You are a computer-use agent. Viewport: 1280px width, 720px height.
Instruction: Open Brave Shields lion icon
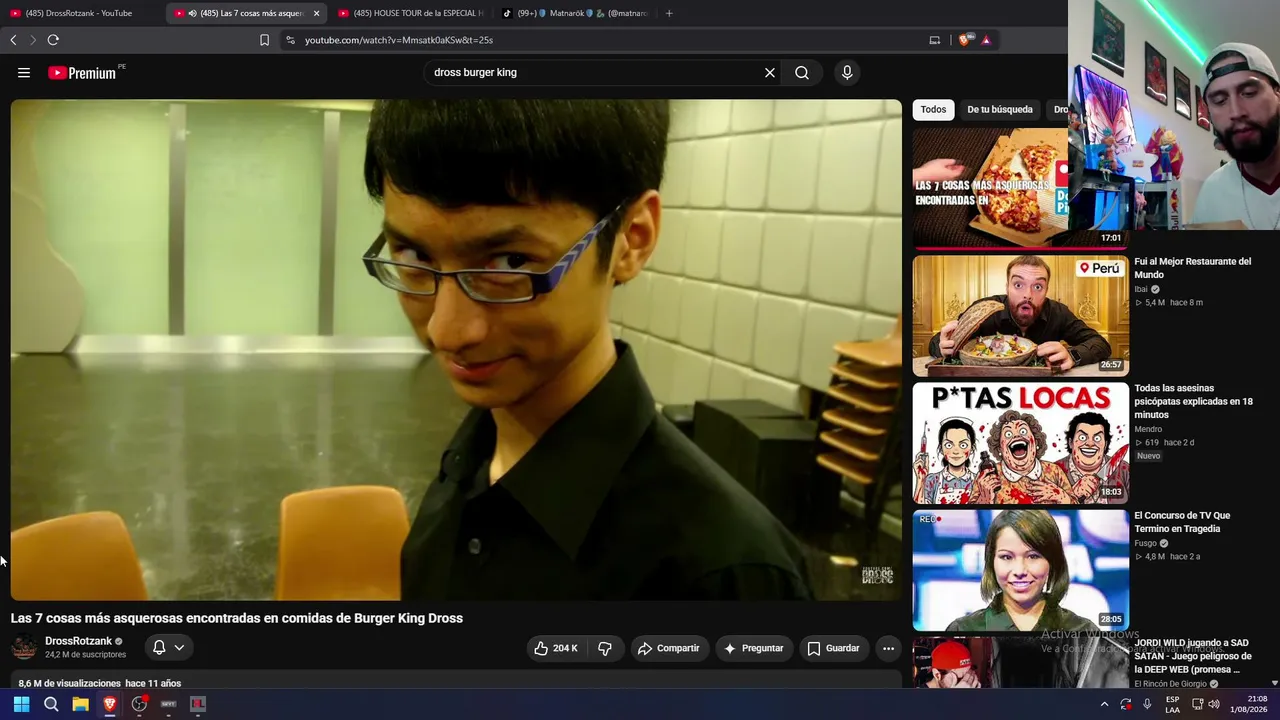(965, 40)
